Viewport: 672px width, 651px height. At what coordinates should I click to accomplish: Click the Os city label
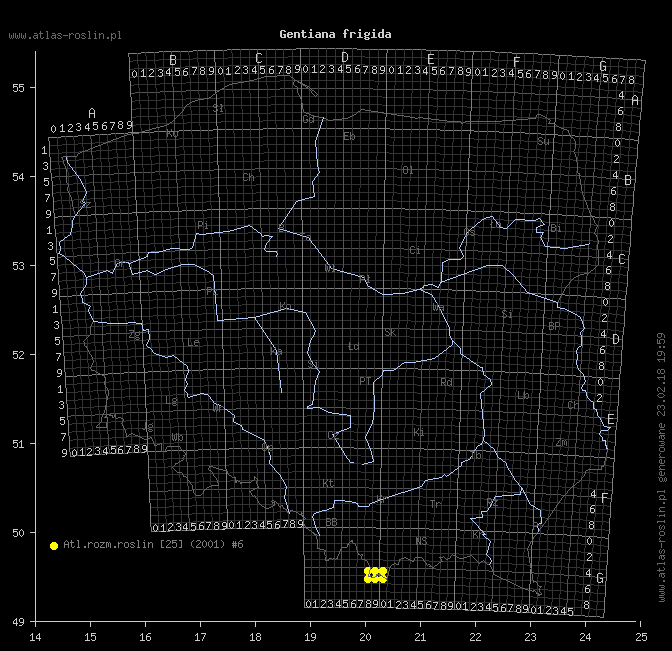point(470,232)
